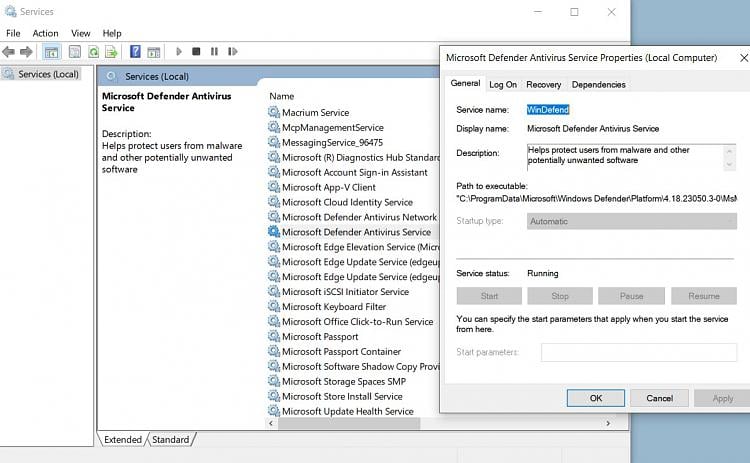750x463 pixels.
Task: Open the Startup type dropdown
Action: (631, 221)
